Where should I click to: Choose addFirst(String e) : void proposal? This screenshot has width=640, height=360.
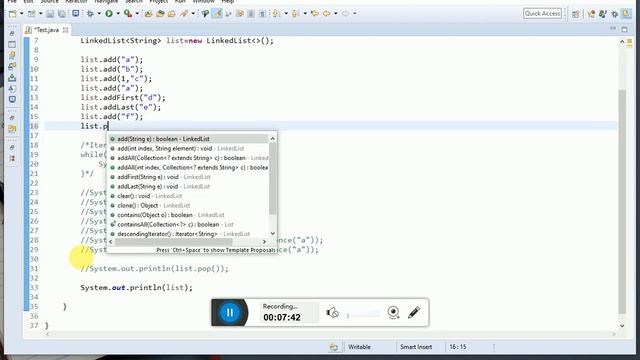[x=188, y=177]
